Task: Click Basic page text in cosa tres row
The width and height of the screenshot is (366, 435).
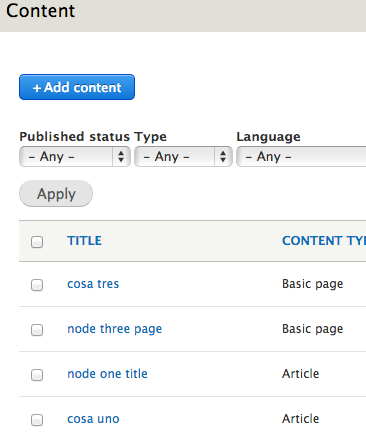Action: click(x=312, y=284)
